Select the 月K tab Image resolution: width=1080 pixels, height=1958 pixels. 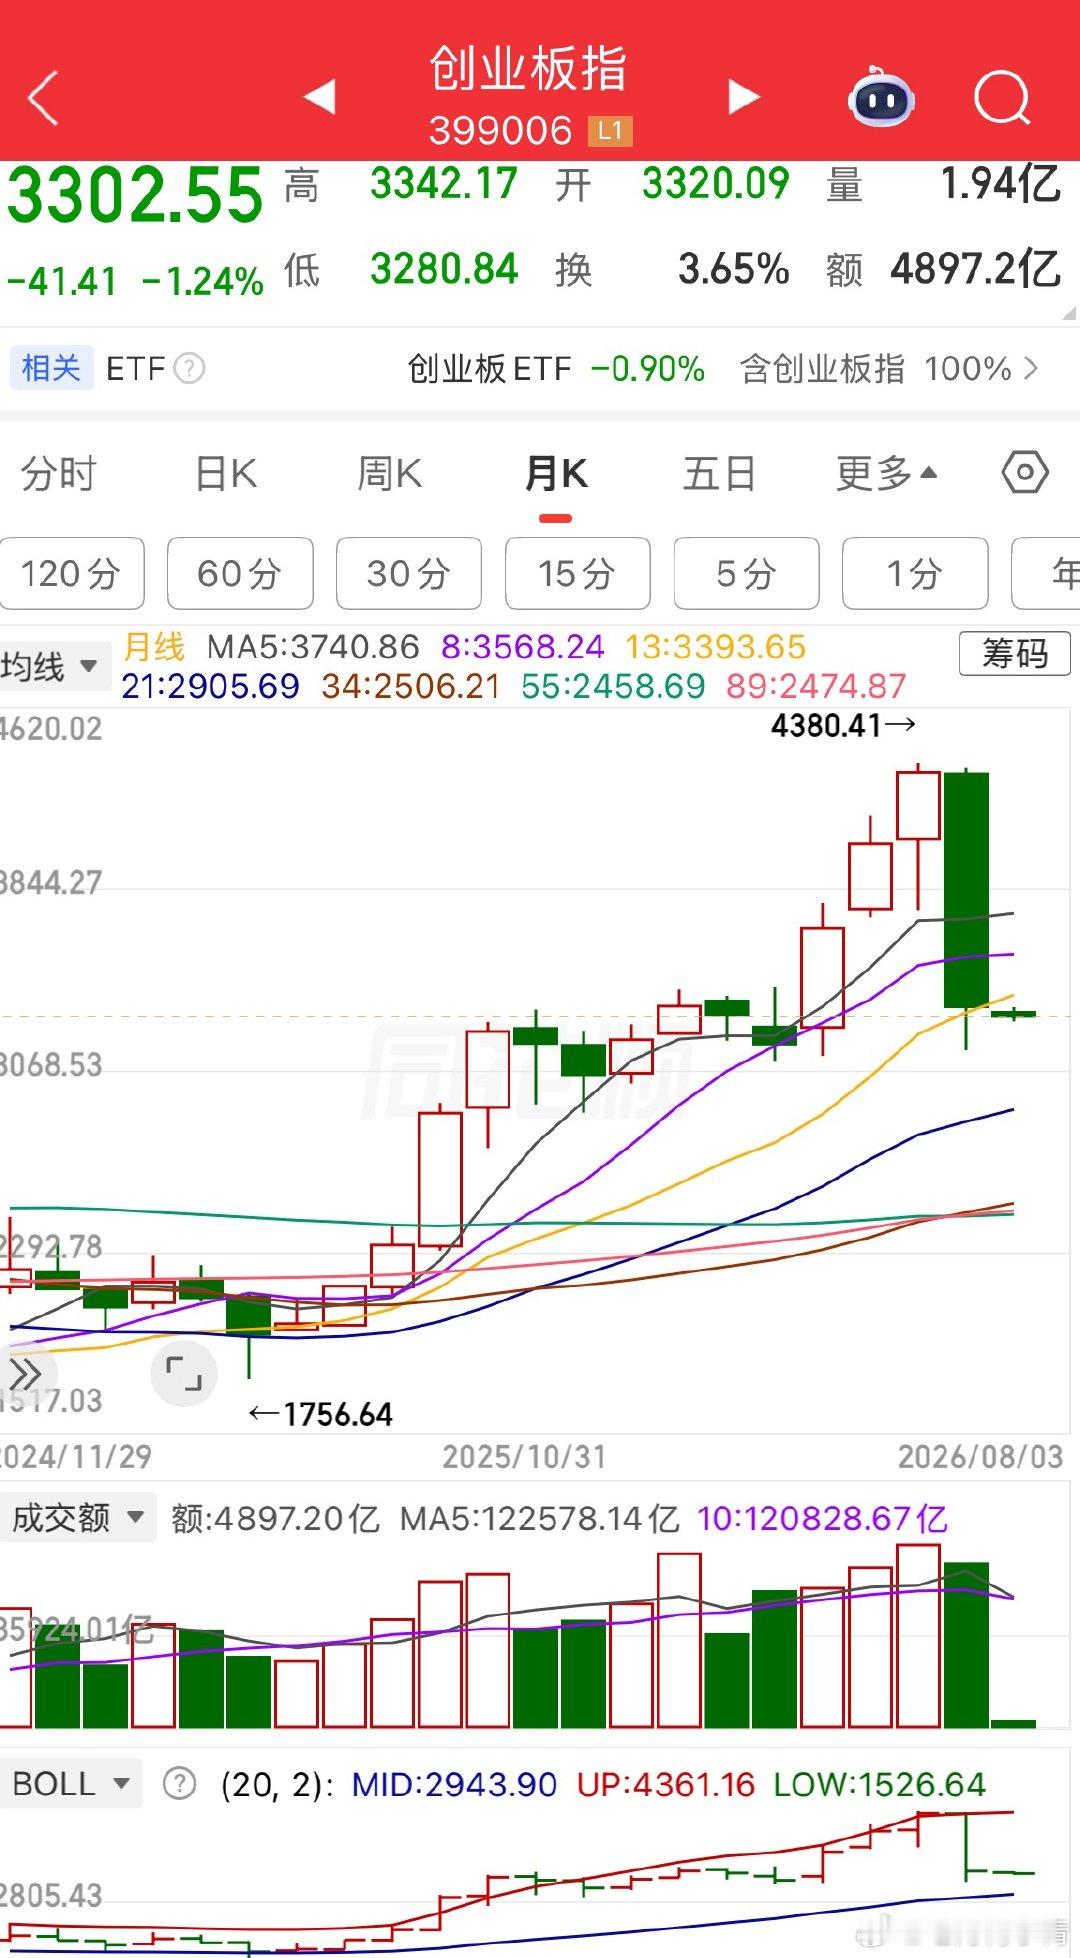point(556,473)
